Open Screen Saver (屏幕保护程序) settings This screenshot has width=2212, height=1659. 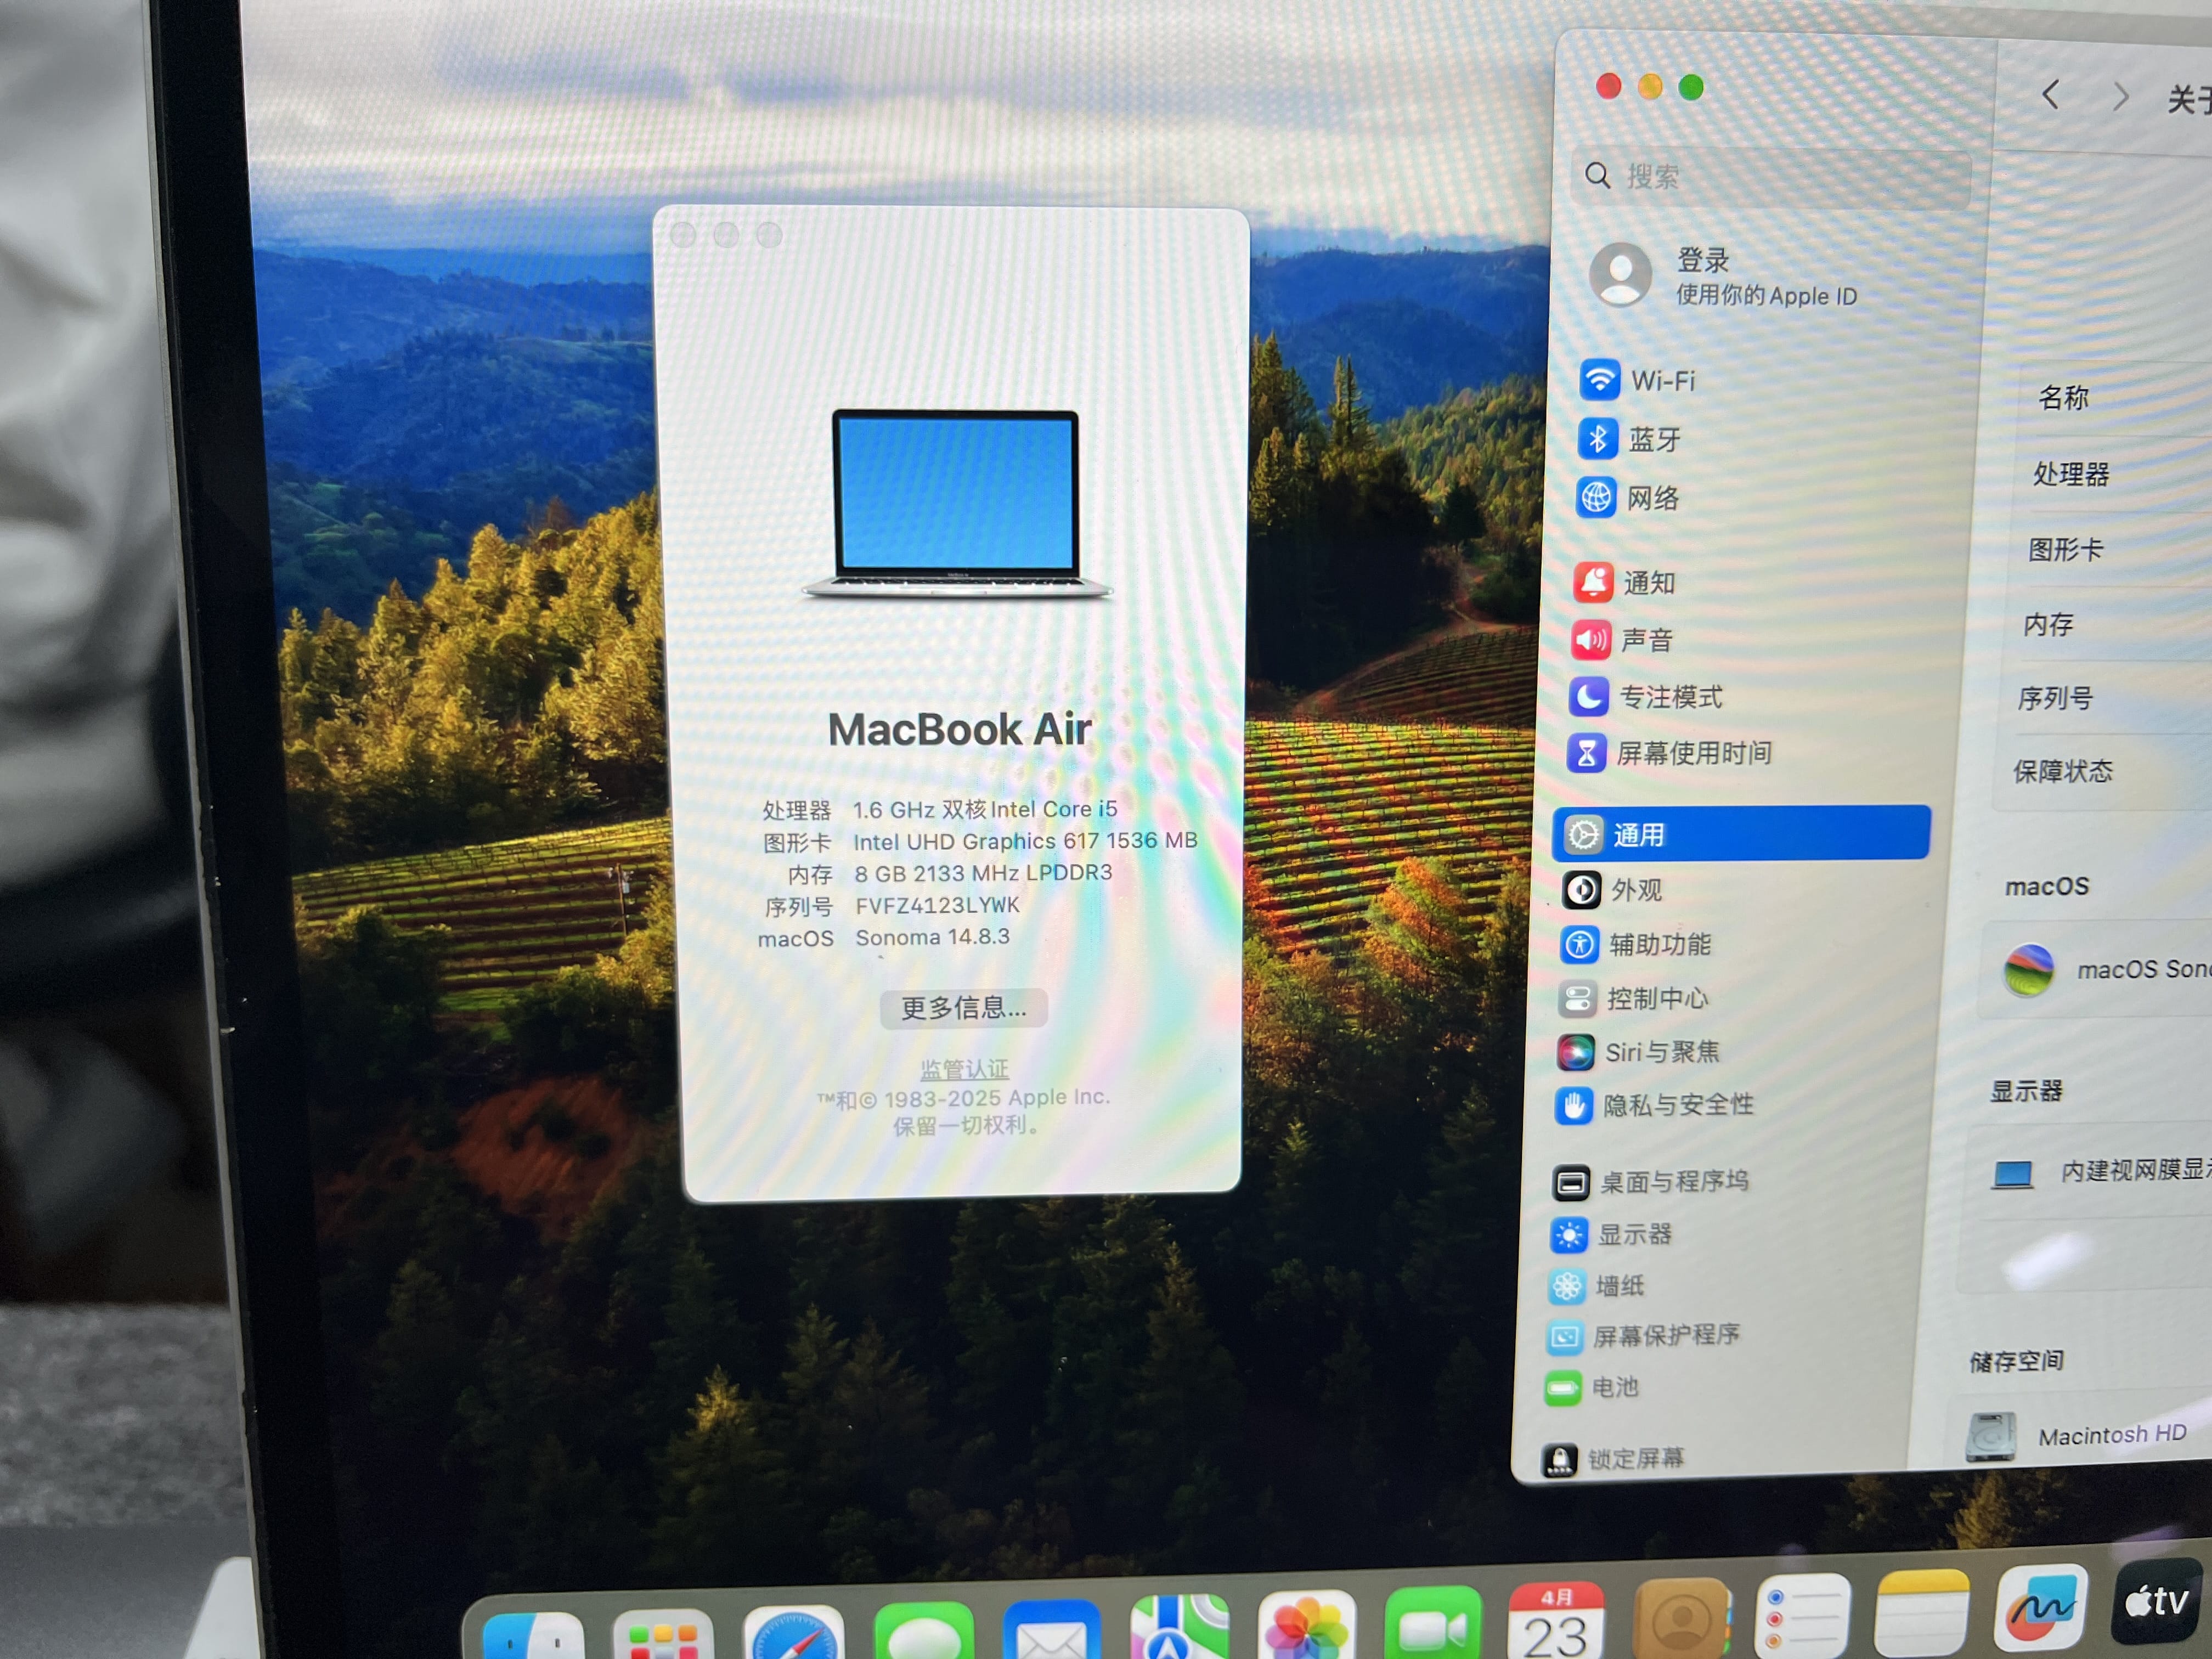(1644, 1336)
